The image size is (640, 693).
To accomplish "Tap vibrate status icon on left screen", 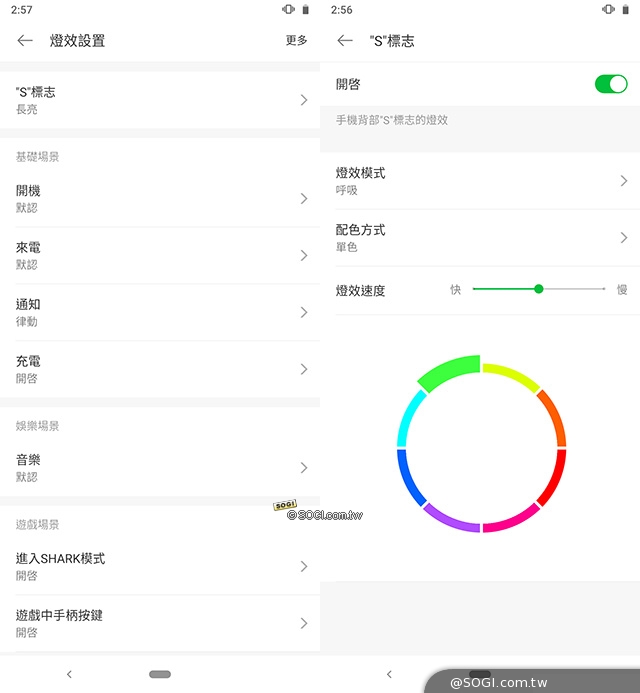I will click(289, 9).
